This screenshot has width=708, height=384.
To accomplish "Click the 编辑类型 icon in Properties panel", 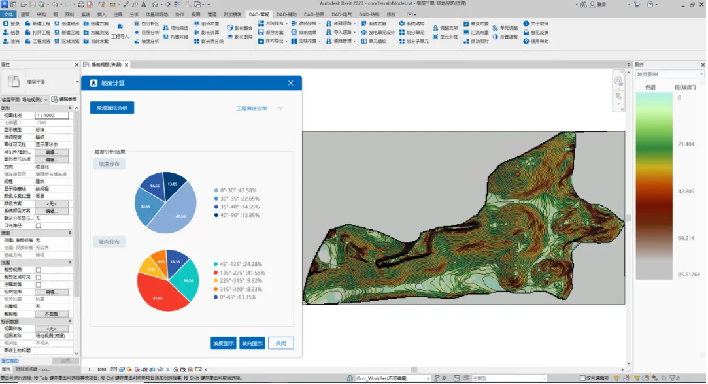I will pos(54,99).
